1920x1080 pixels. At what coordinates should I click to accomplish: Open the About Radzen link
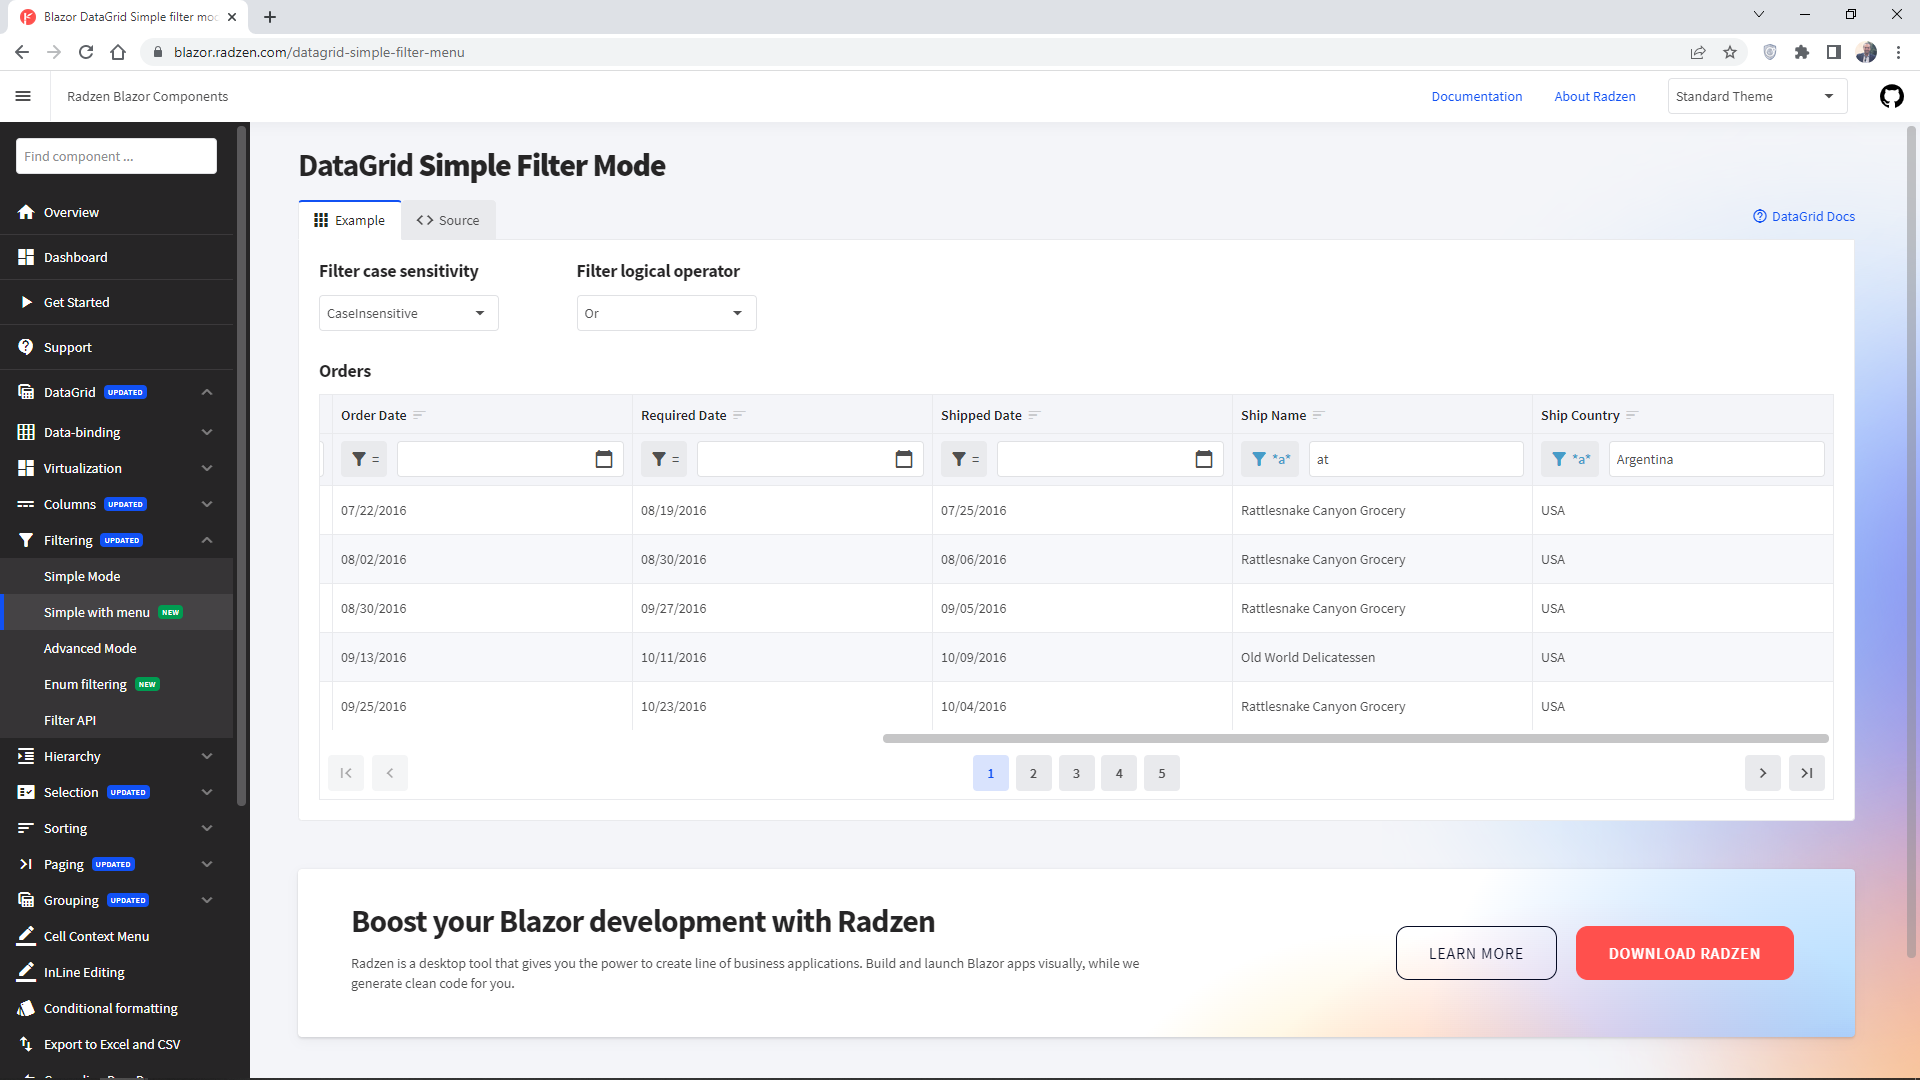(x=1595, y=96)
